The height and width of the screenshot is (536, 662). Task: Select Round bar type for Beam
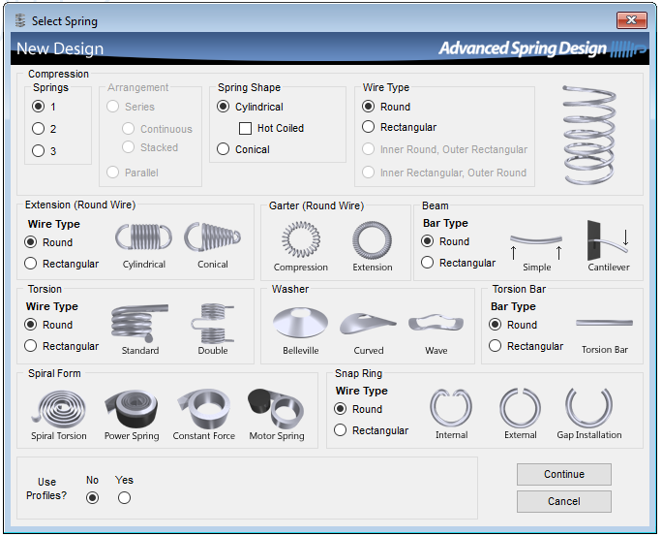pyautogui.click(x=427, y=241)
